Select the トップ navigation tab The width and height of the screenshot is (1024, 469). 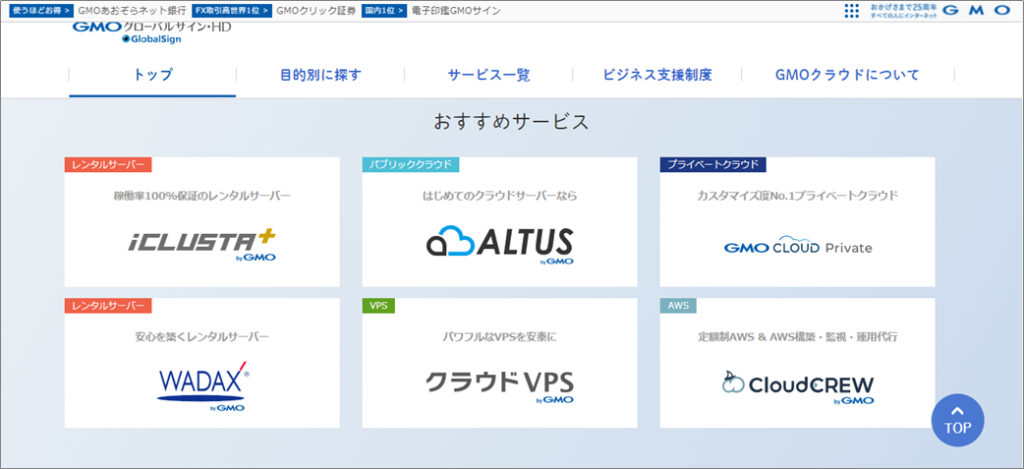152,74
